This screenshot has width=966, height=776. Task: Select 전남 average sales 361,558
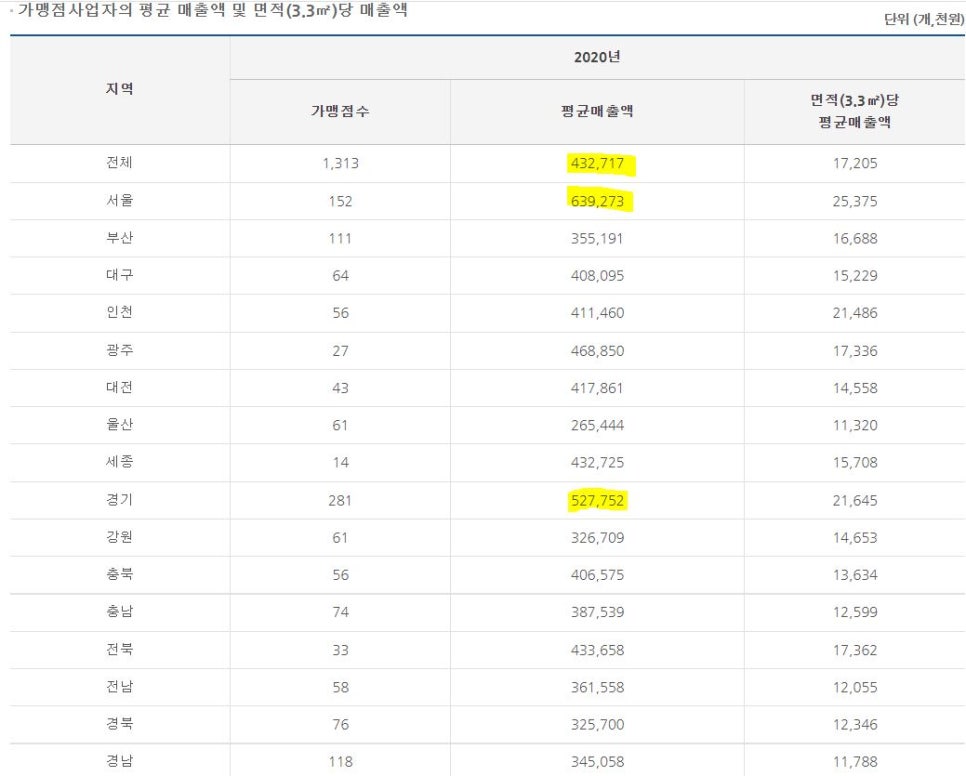pyautogui.click(x=597, y=688)
